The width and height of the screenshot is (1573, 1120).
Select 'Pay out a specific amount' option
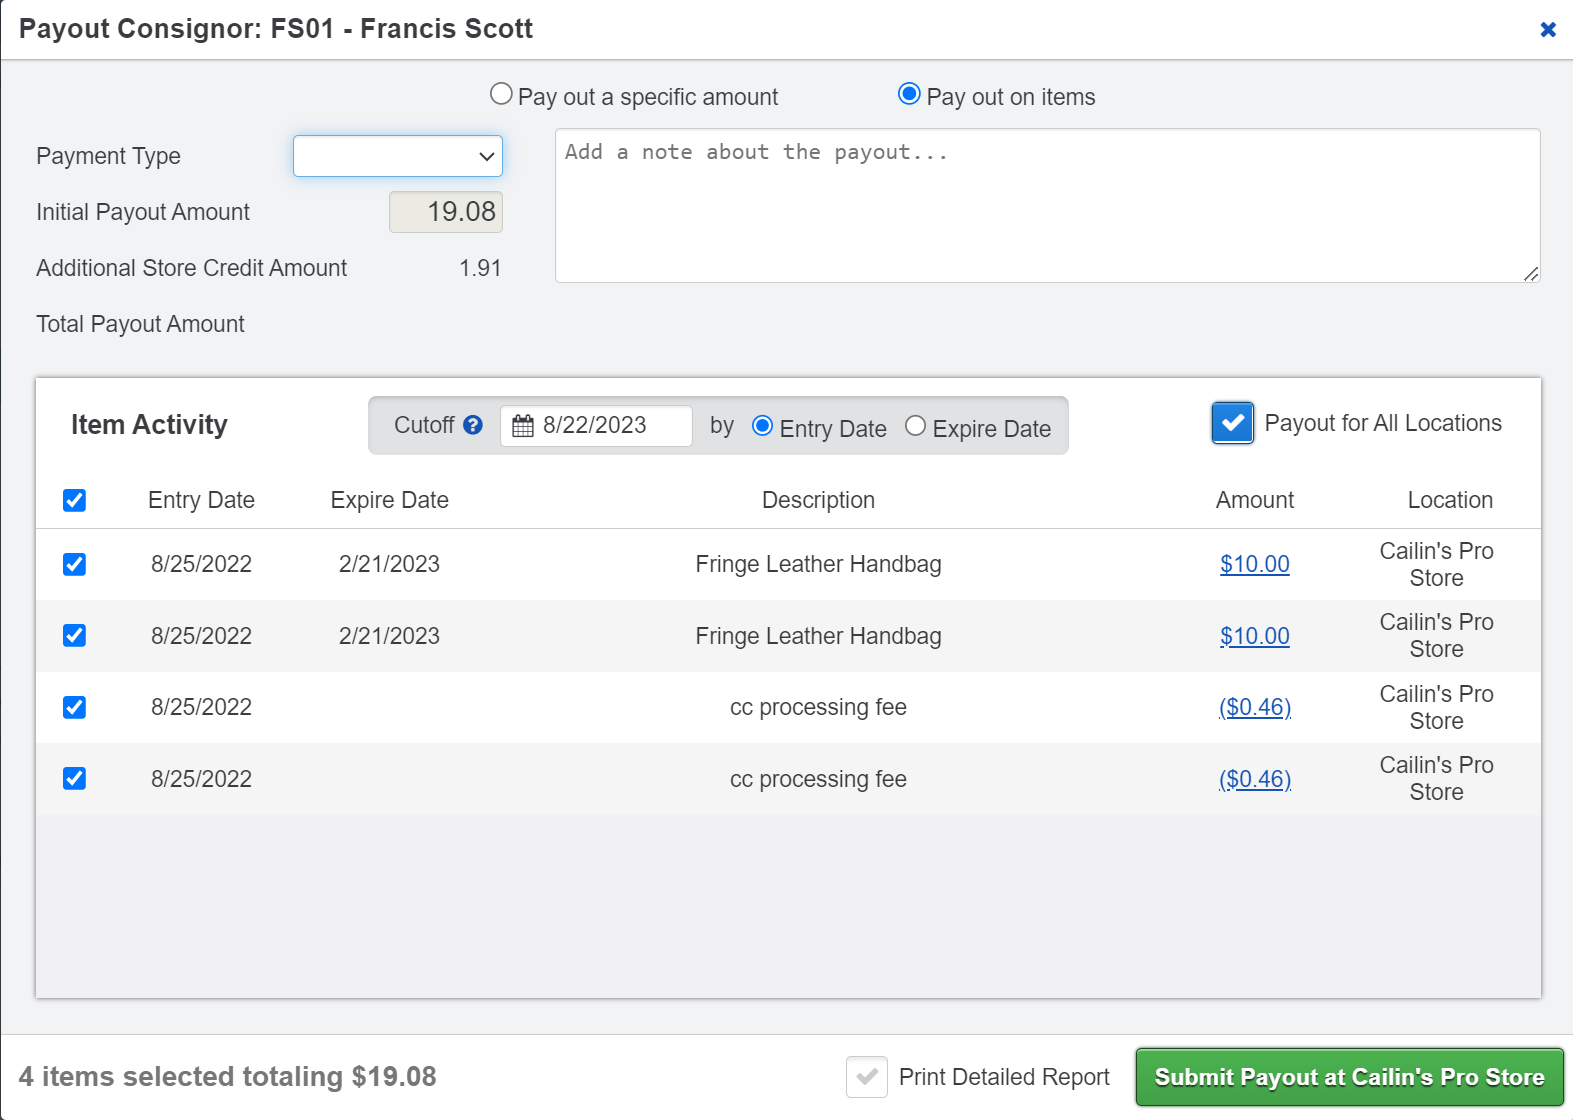(501, 95)
